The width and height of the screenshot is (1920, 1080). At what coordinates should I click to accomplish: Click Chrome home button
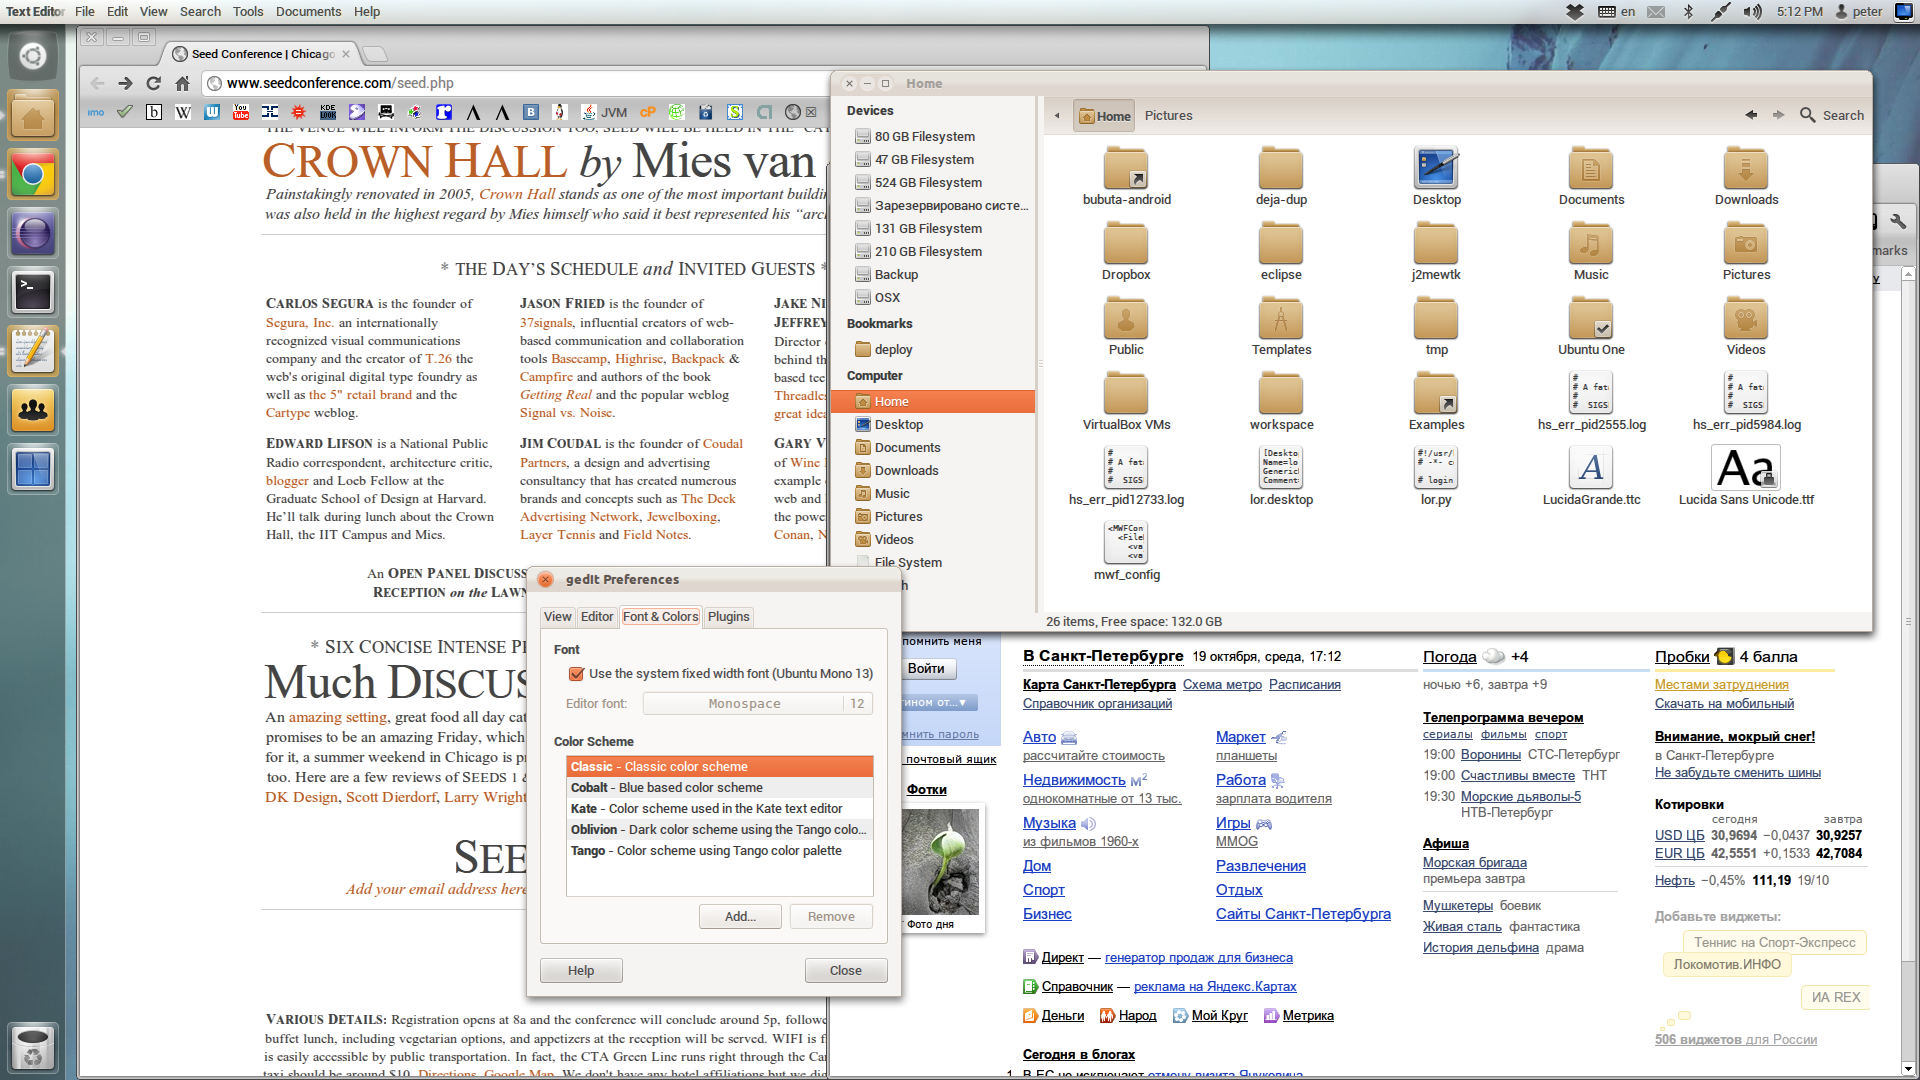[x=182, y=83]
